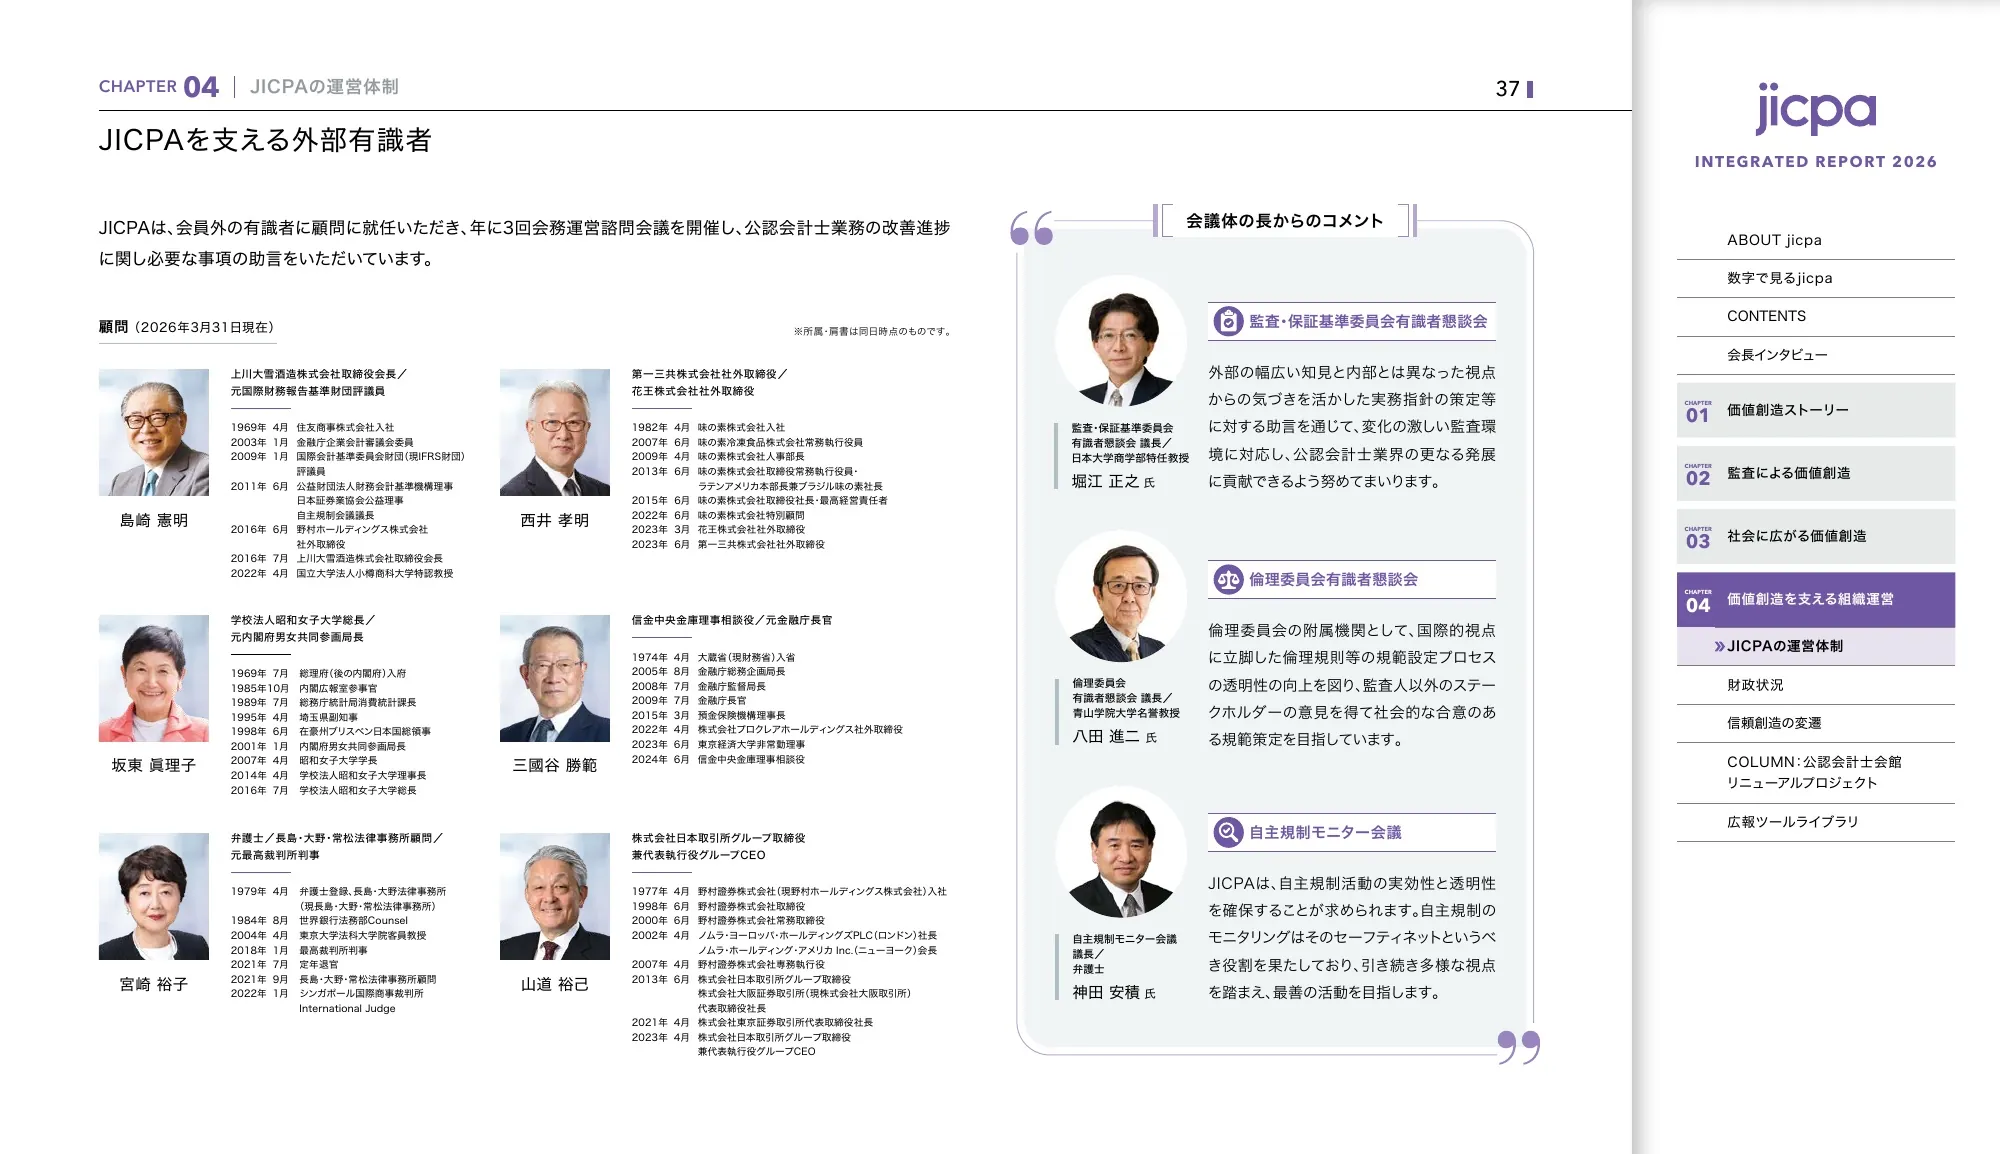Click round portrait of 神田 安積
Screen dimensions: 2000x1154
tap(1122, 853)
